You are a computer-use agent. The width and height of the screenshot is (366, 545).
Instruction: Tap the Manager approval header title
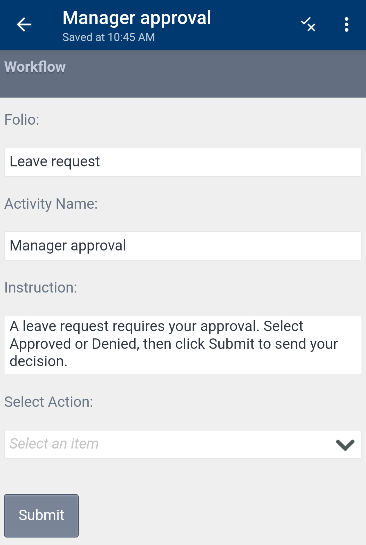[x=137, y=18]
